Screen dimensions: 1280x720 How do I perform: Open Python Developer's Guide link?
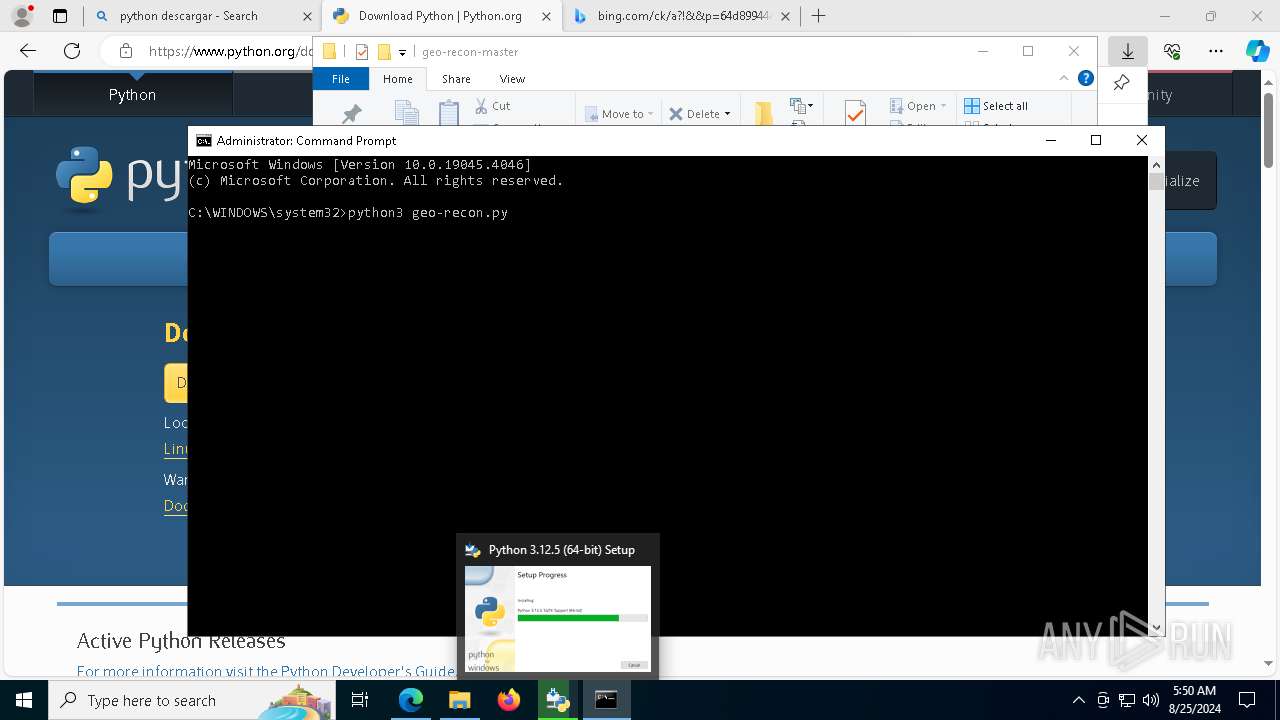pos(367,671)
